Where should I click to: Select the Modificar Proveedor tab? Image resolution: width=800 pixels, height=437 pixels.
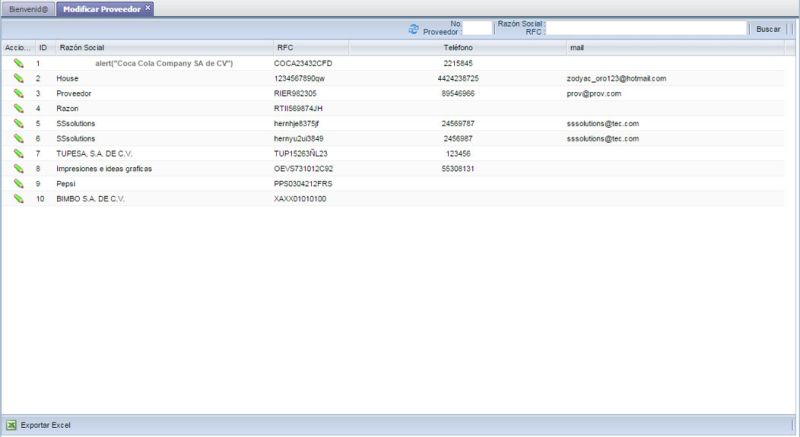(x=100, y=8)
